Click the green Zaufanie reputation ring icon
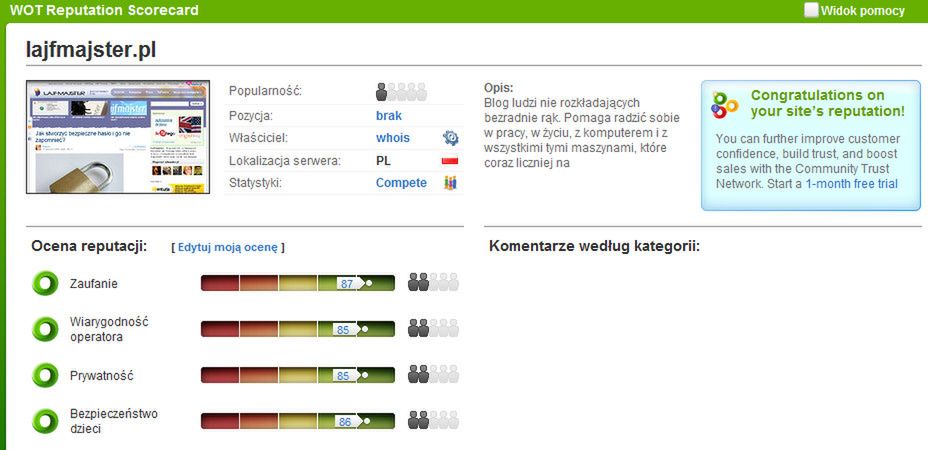This screenshot has width=928, height=450. tap(45, 283)
